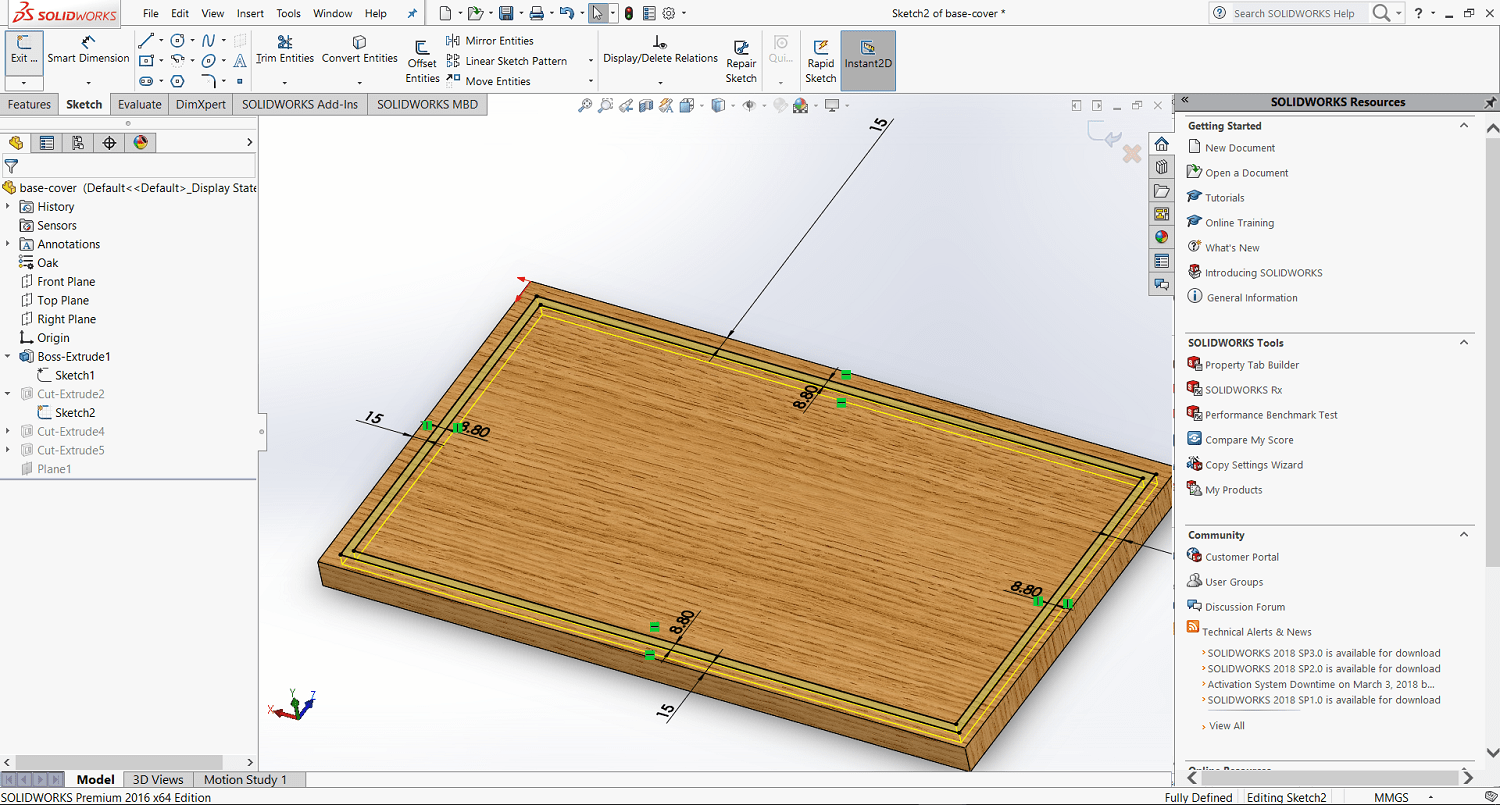Screen dimensions: 1500x805
Task: Open Design Library tab in task pane
Action: point(1161,167)
